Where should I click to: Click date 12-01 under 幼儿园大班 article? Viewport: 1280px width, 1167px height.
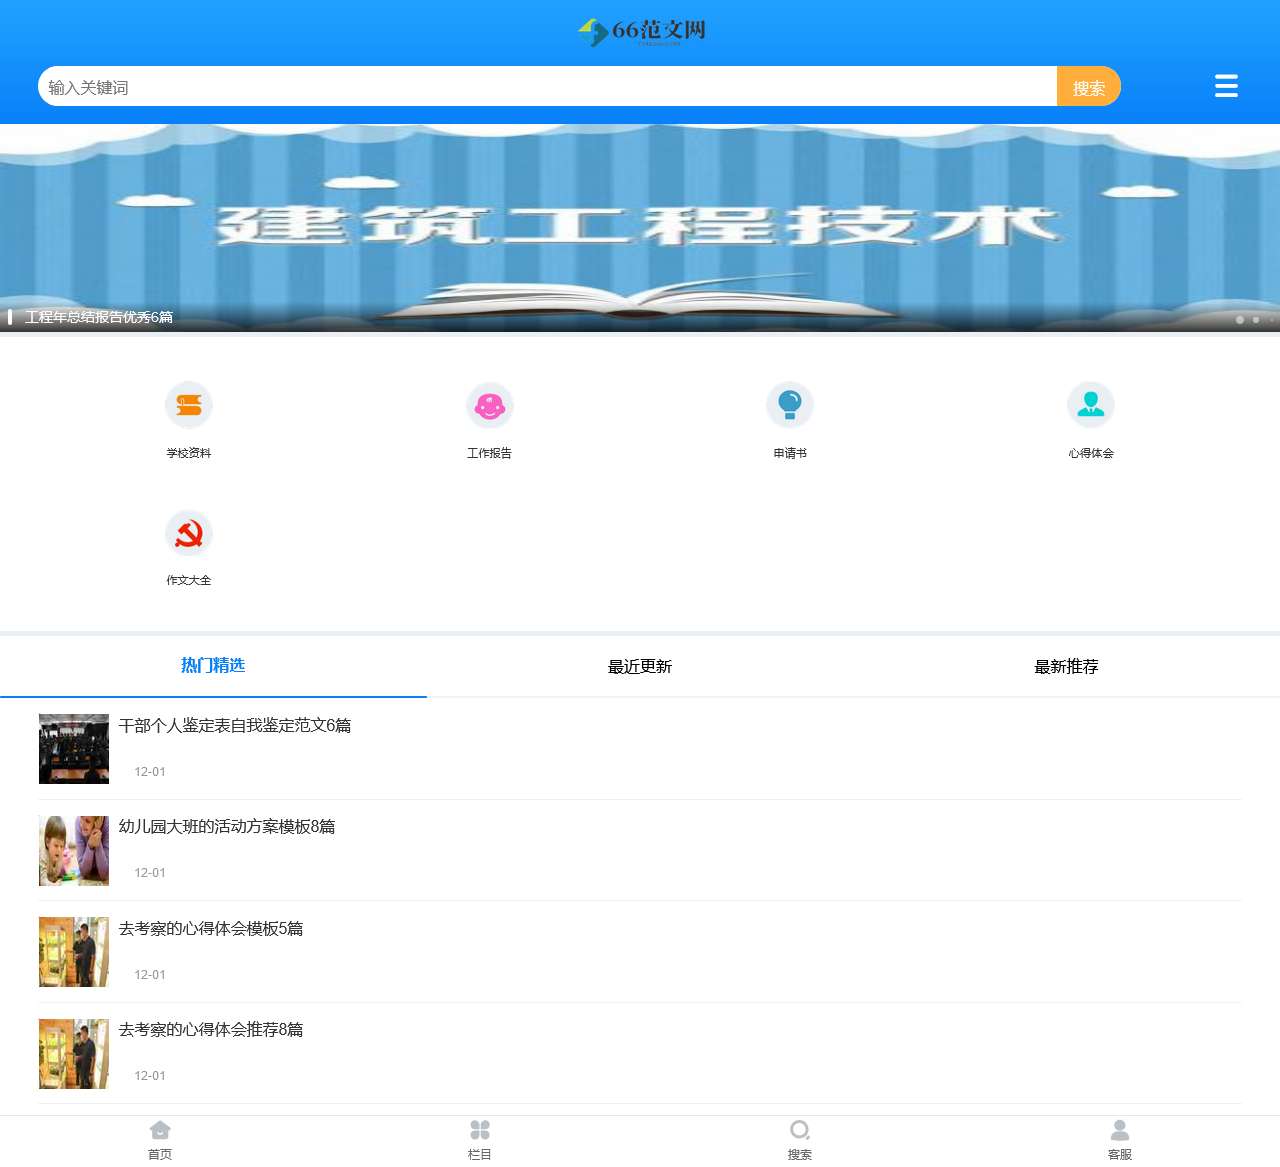click(x=150, y=873)
